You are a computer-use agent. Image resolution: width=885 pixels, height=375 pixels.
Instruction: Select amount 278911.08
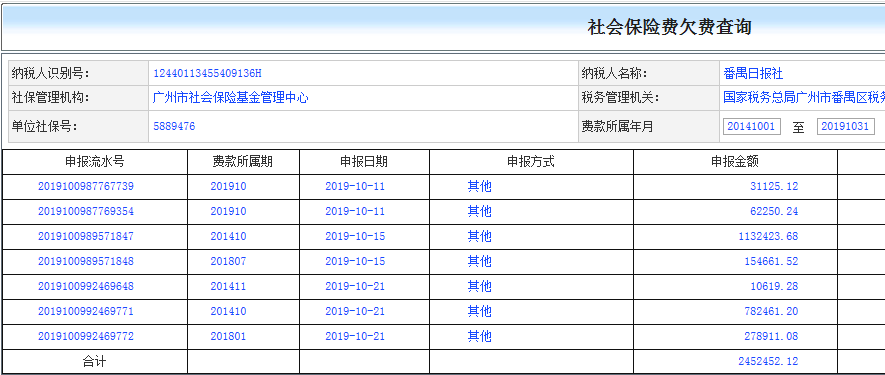coord(771,336)
